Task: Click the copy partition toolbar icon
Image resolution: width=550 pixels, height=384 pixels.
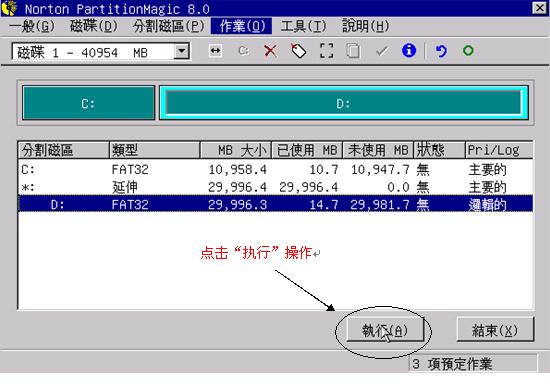Action: [x=353, y=51]
